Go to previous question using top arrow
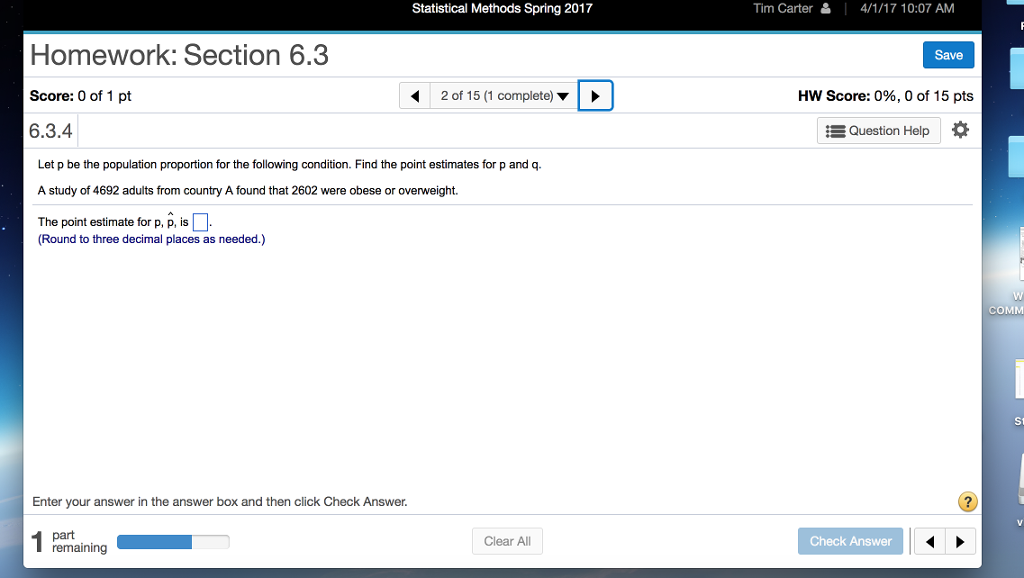 click(x=414, y=96)
